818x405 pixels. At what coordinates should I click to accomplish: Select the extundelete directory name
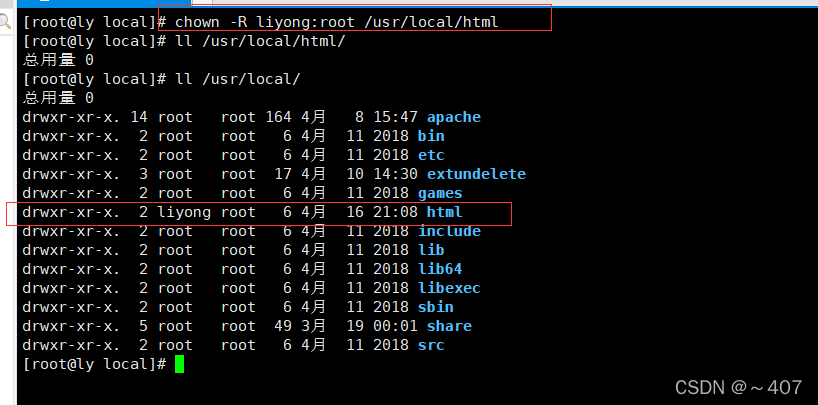click(476, 174)
